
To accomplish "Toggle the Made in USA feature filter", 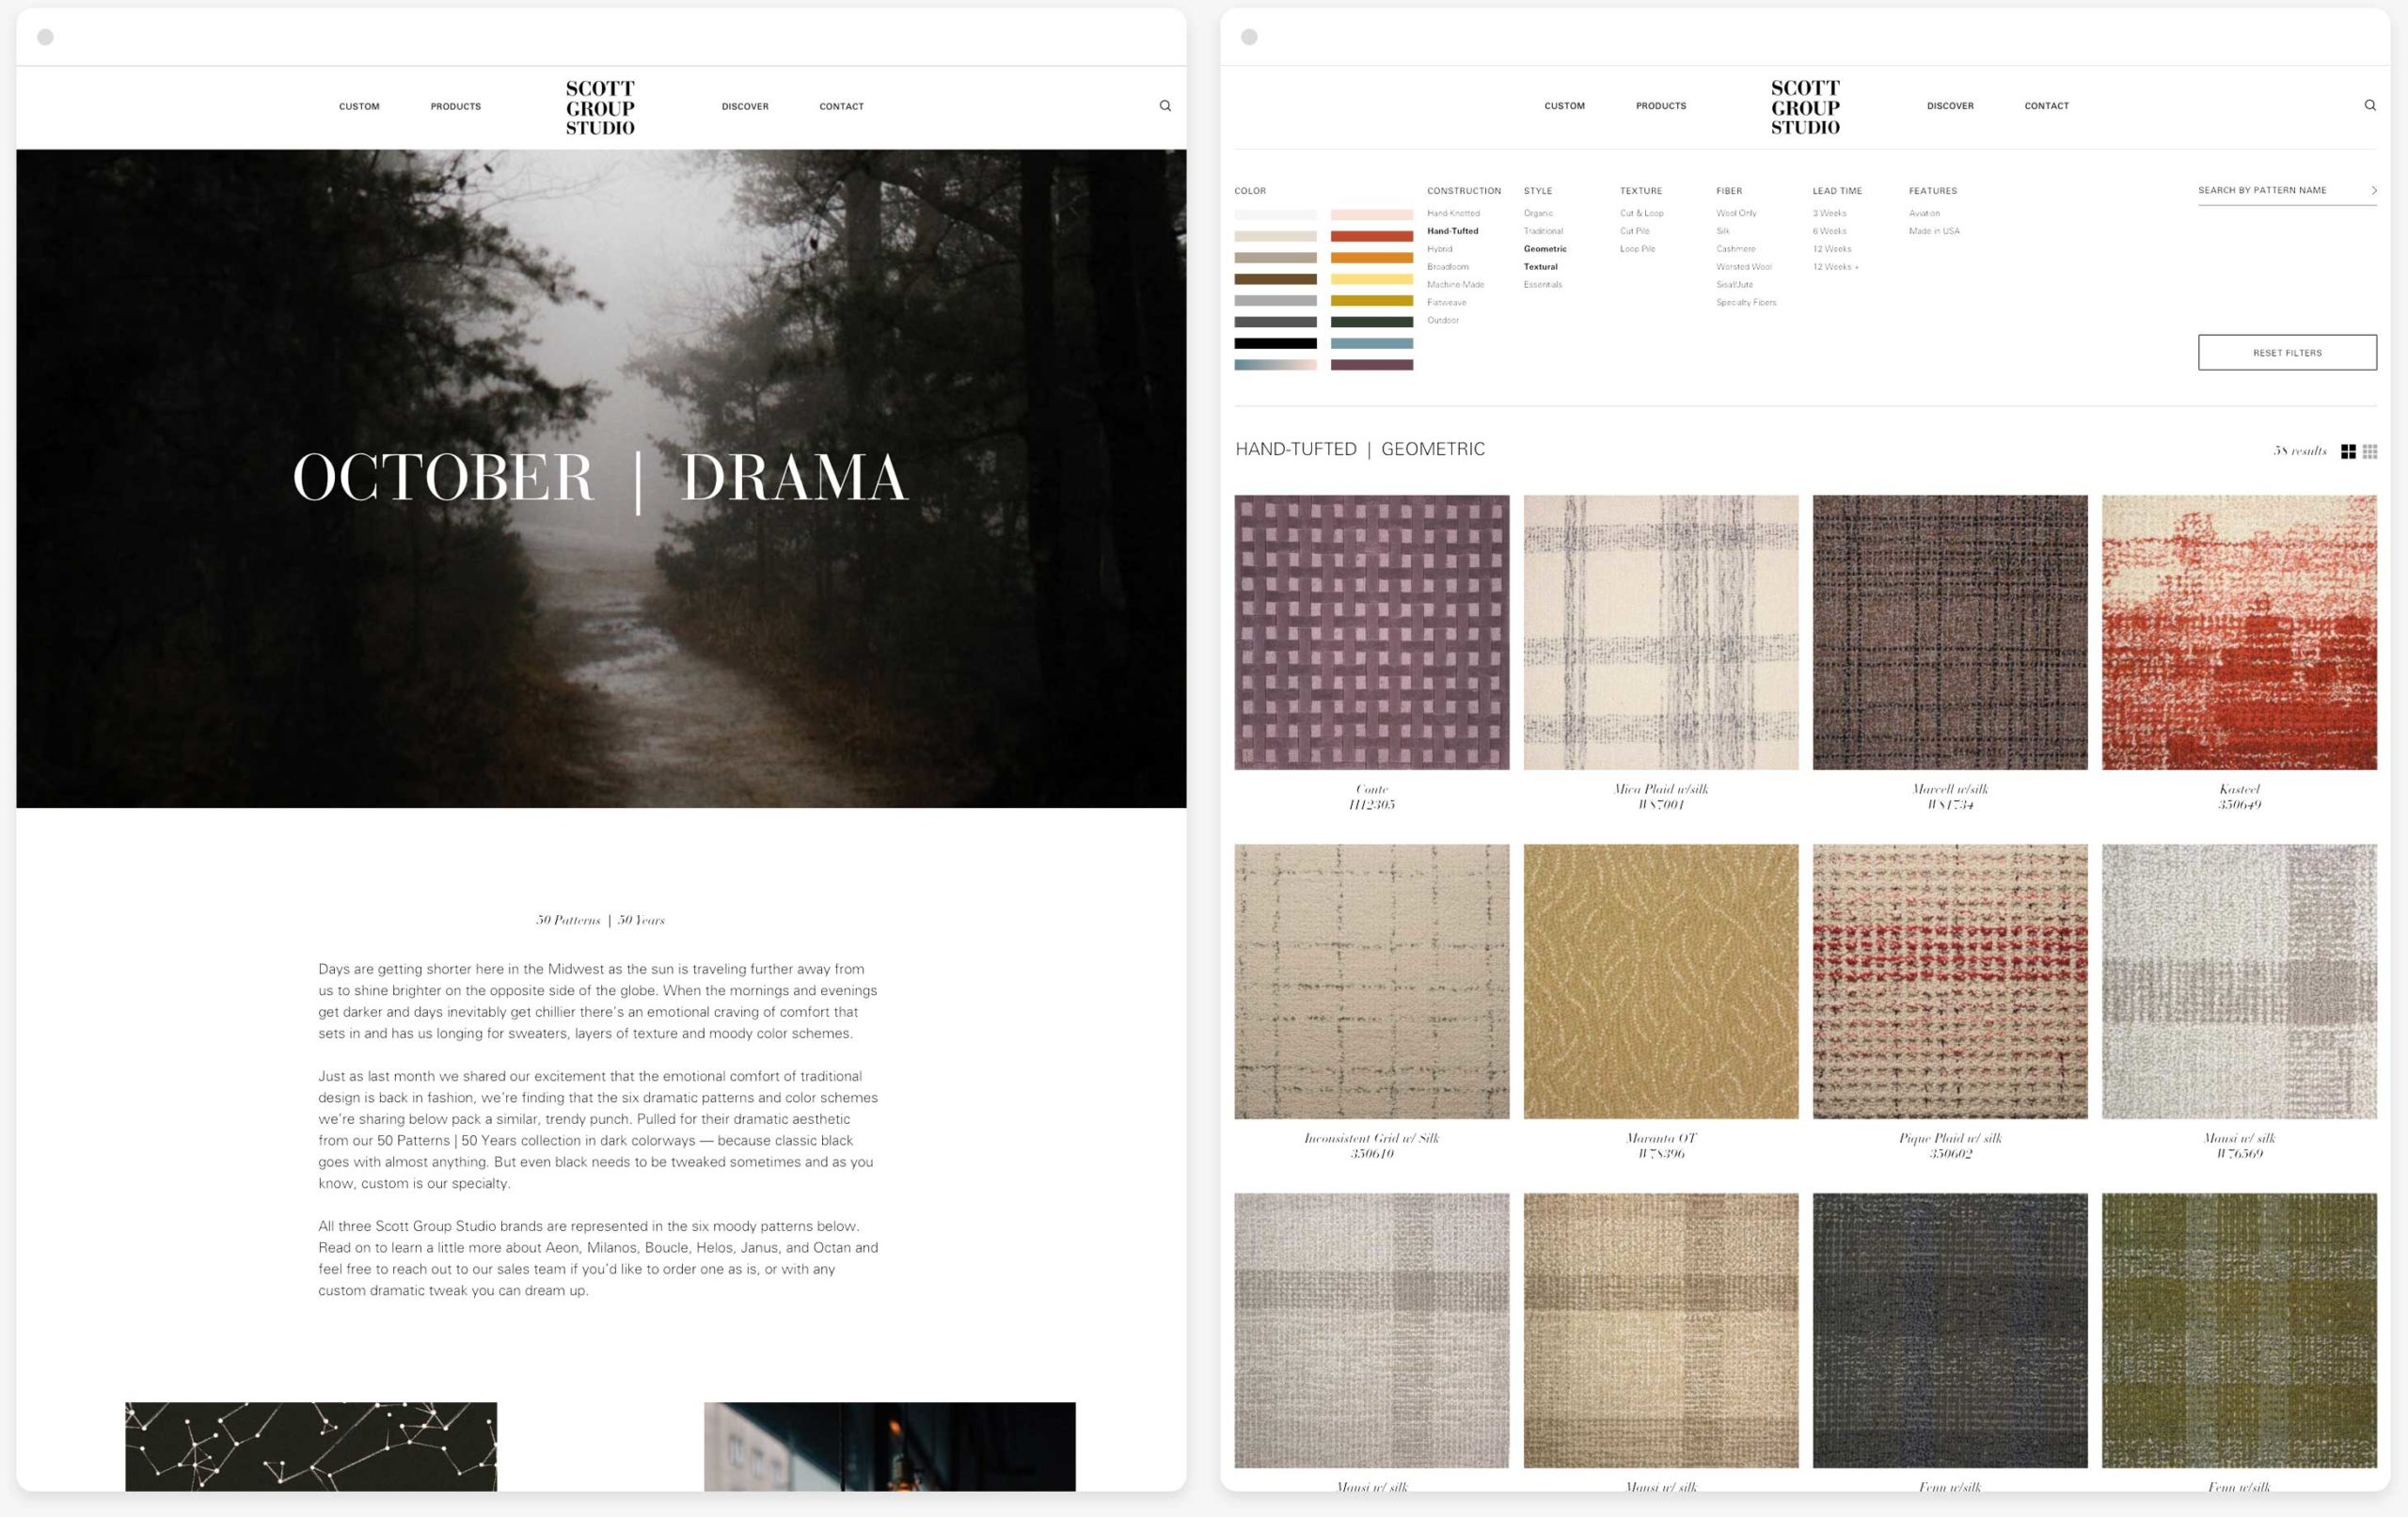I will click(x=1933, y=230).
